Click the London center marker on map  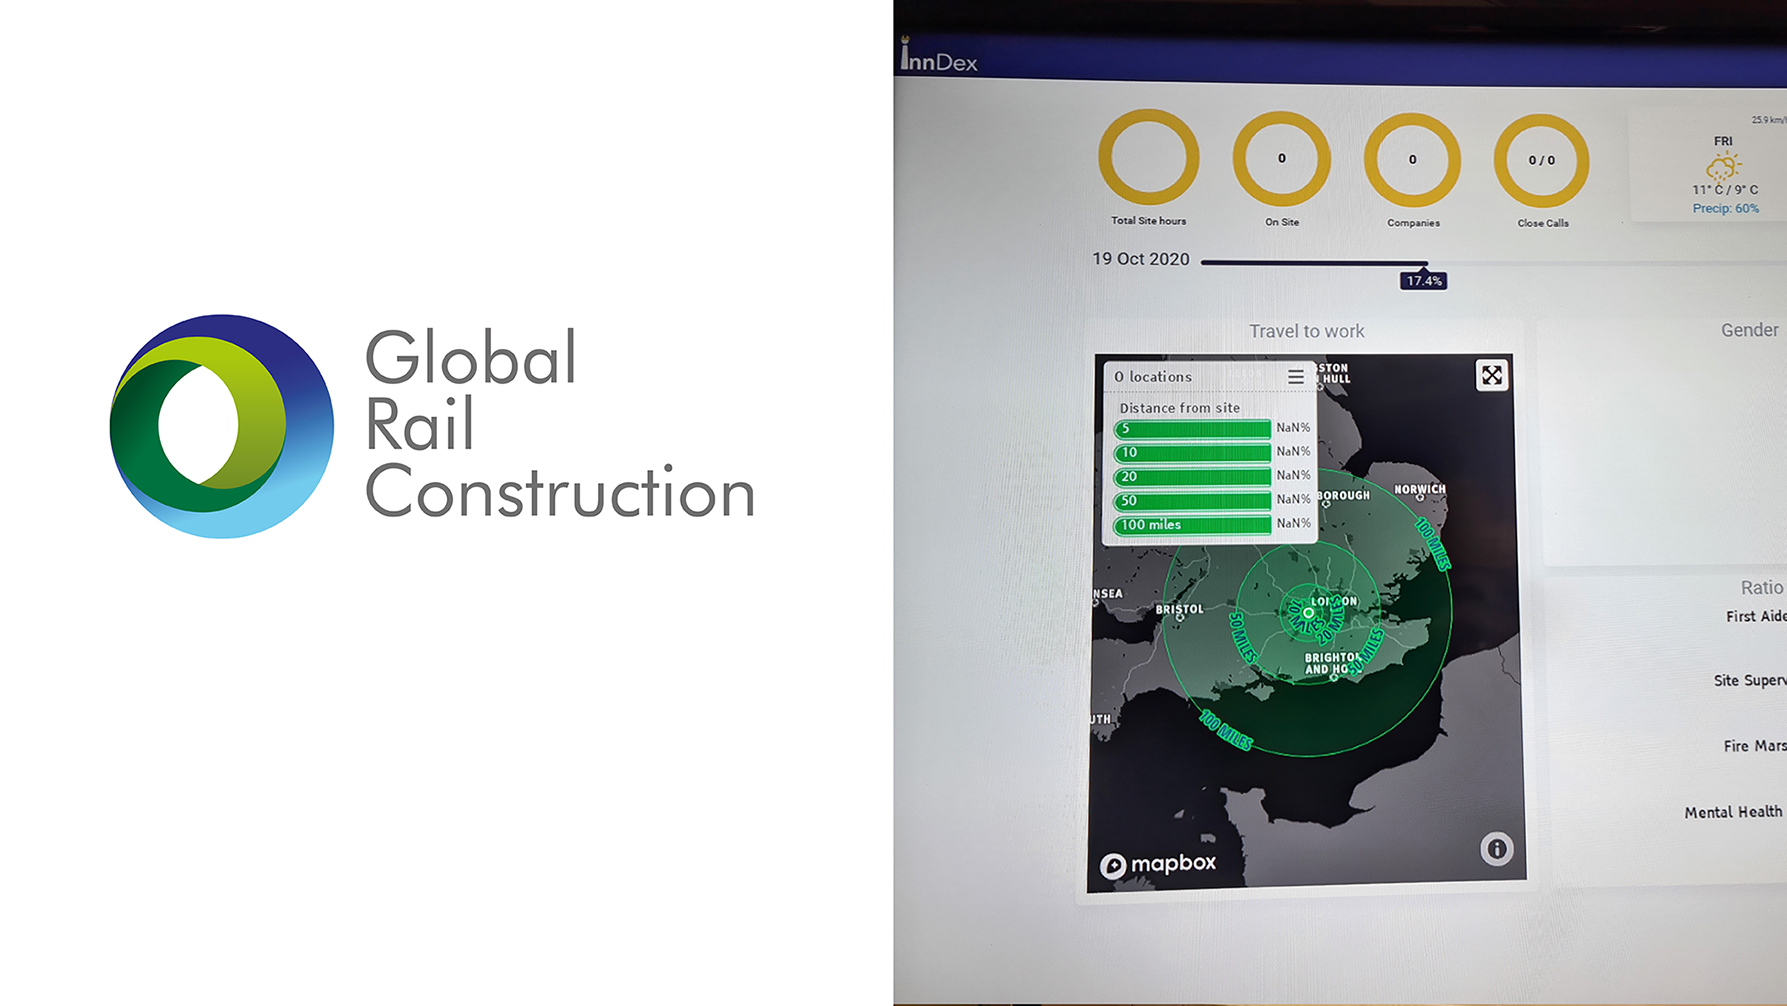1308,612
